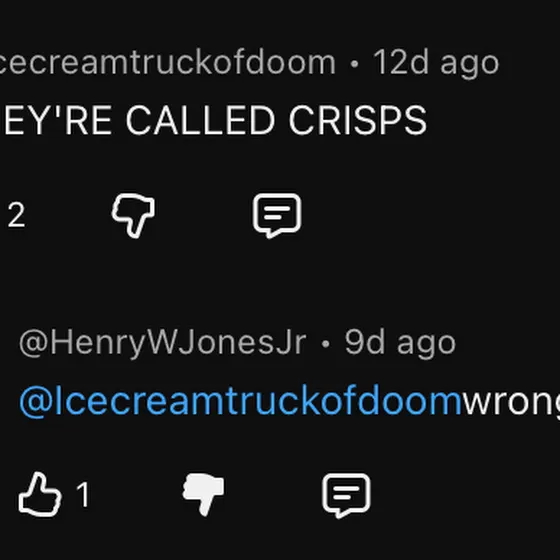560x560 pixels.
Task: Click the word ago after 9d
Action: 426,345
